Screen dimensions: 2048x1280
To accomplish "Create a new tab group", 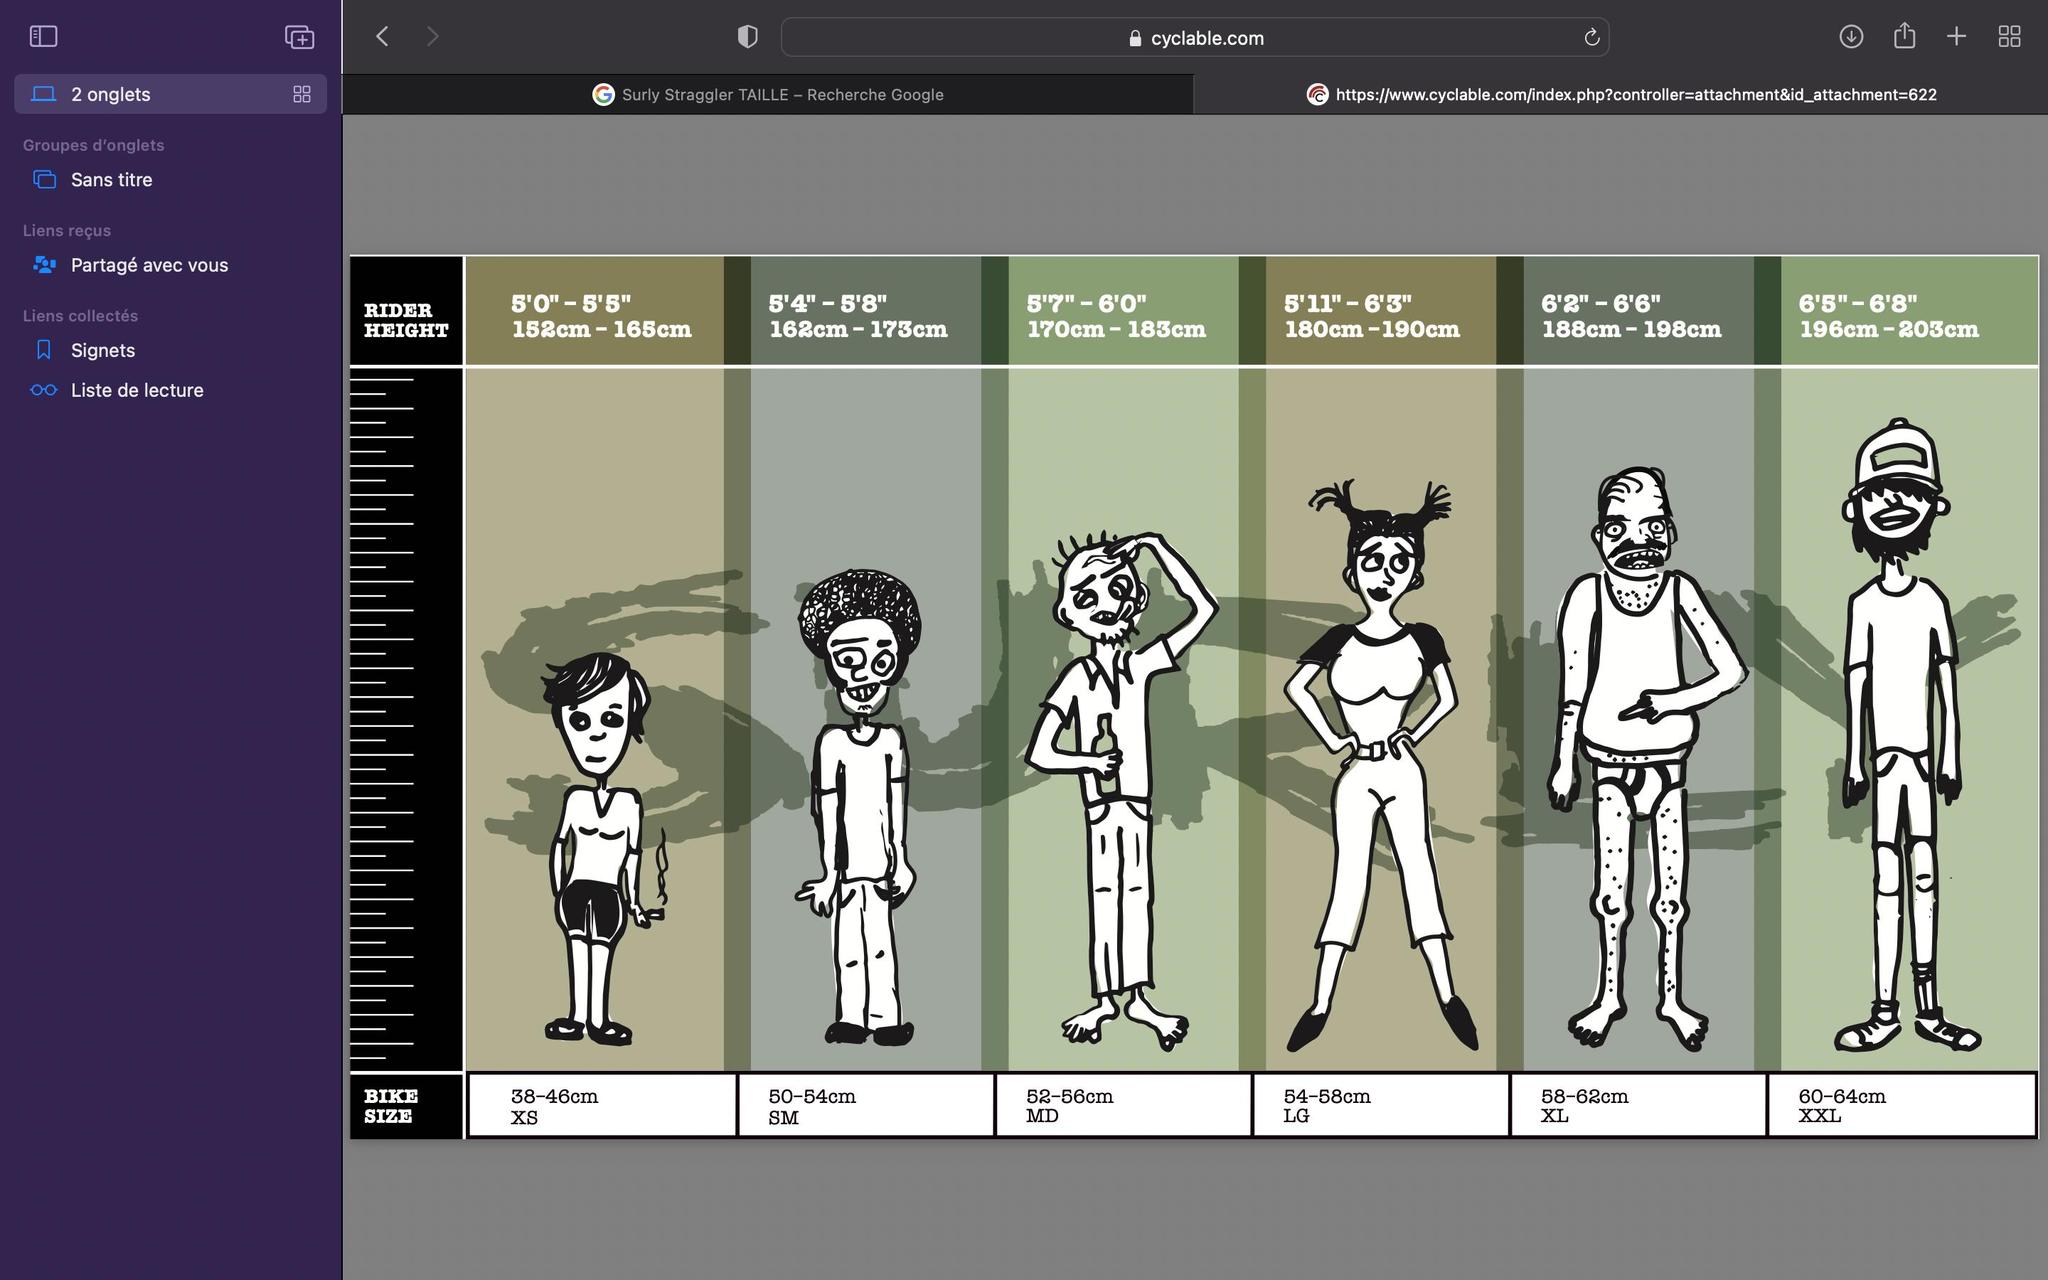I will [x=299, y=37].
